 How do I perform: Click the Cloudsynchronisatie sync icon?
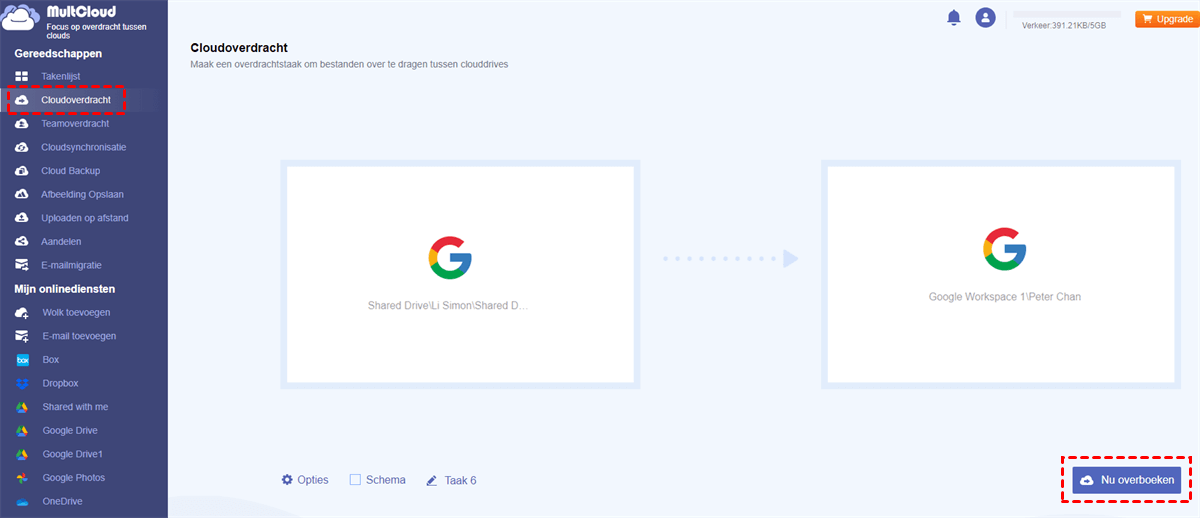[22, 147]
